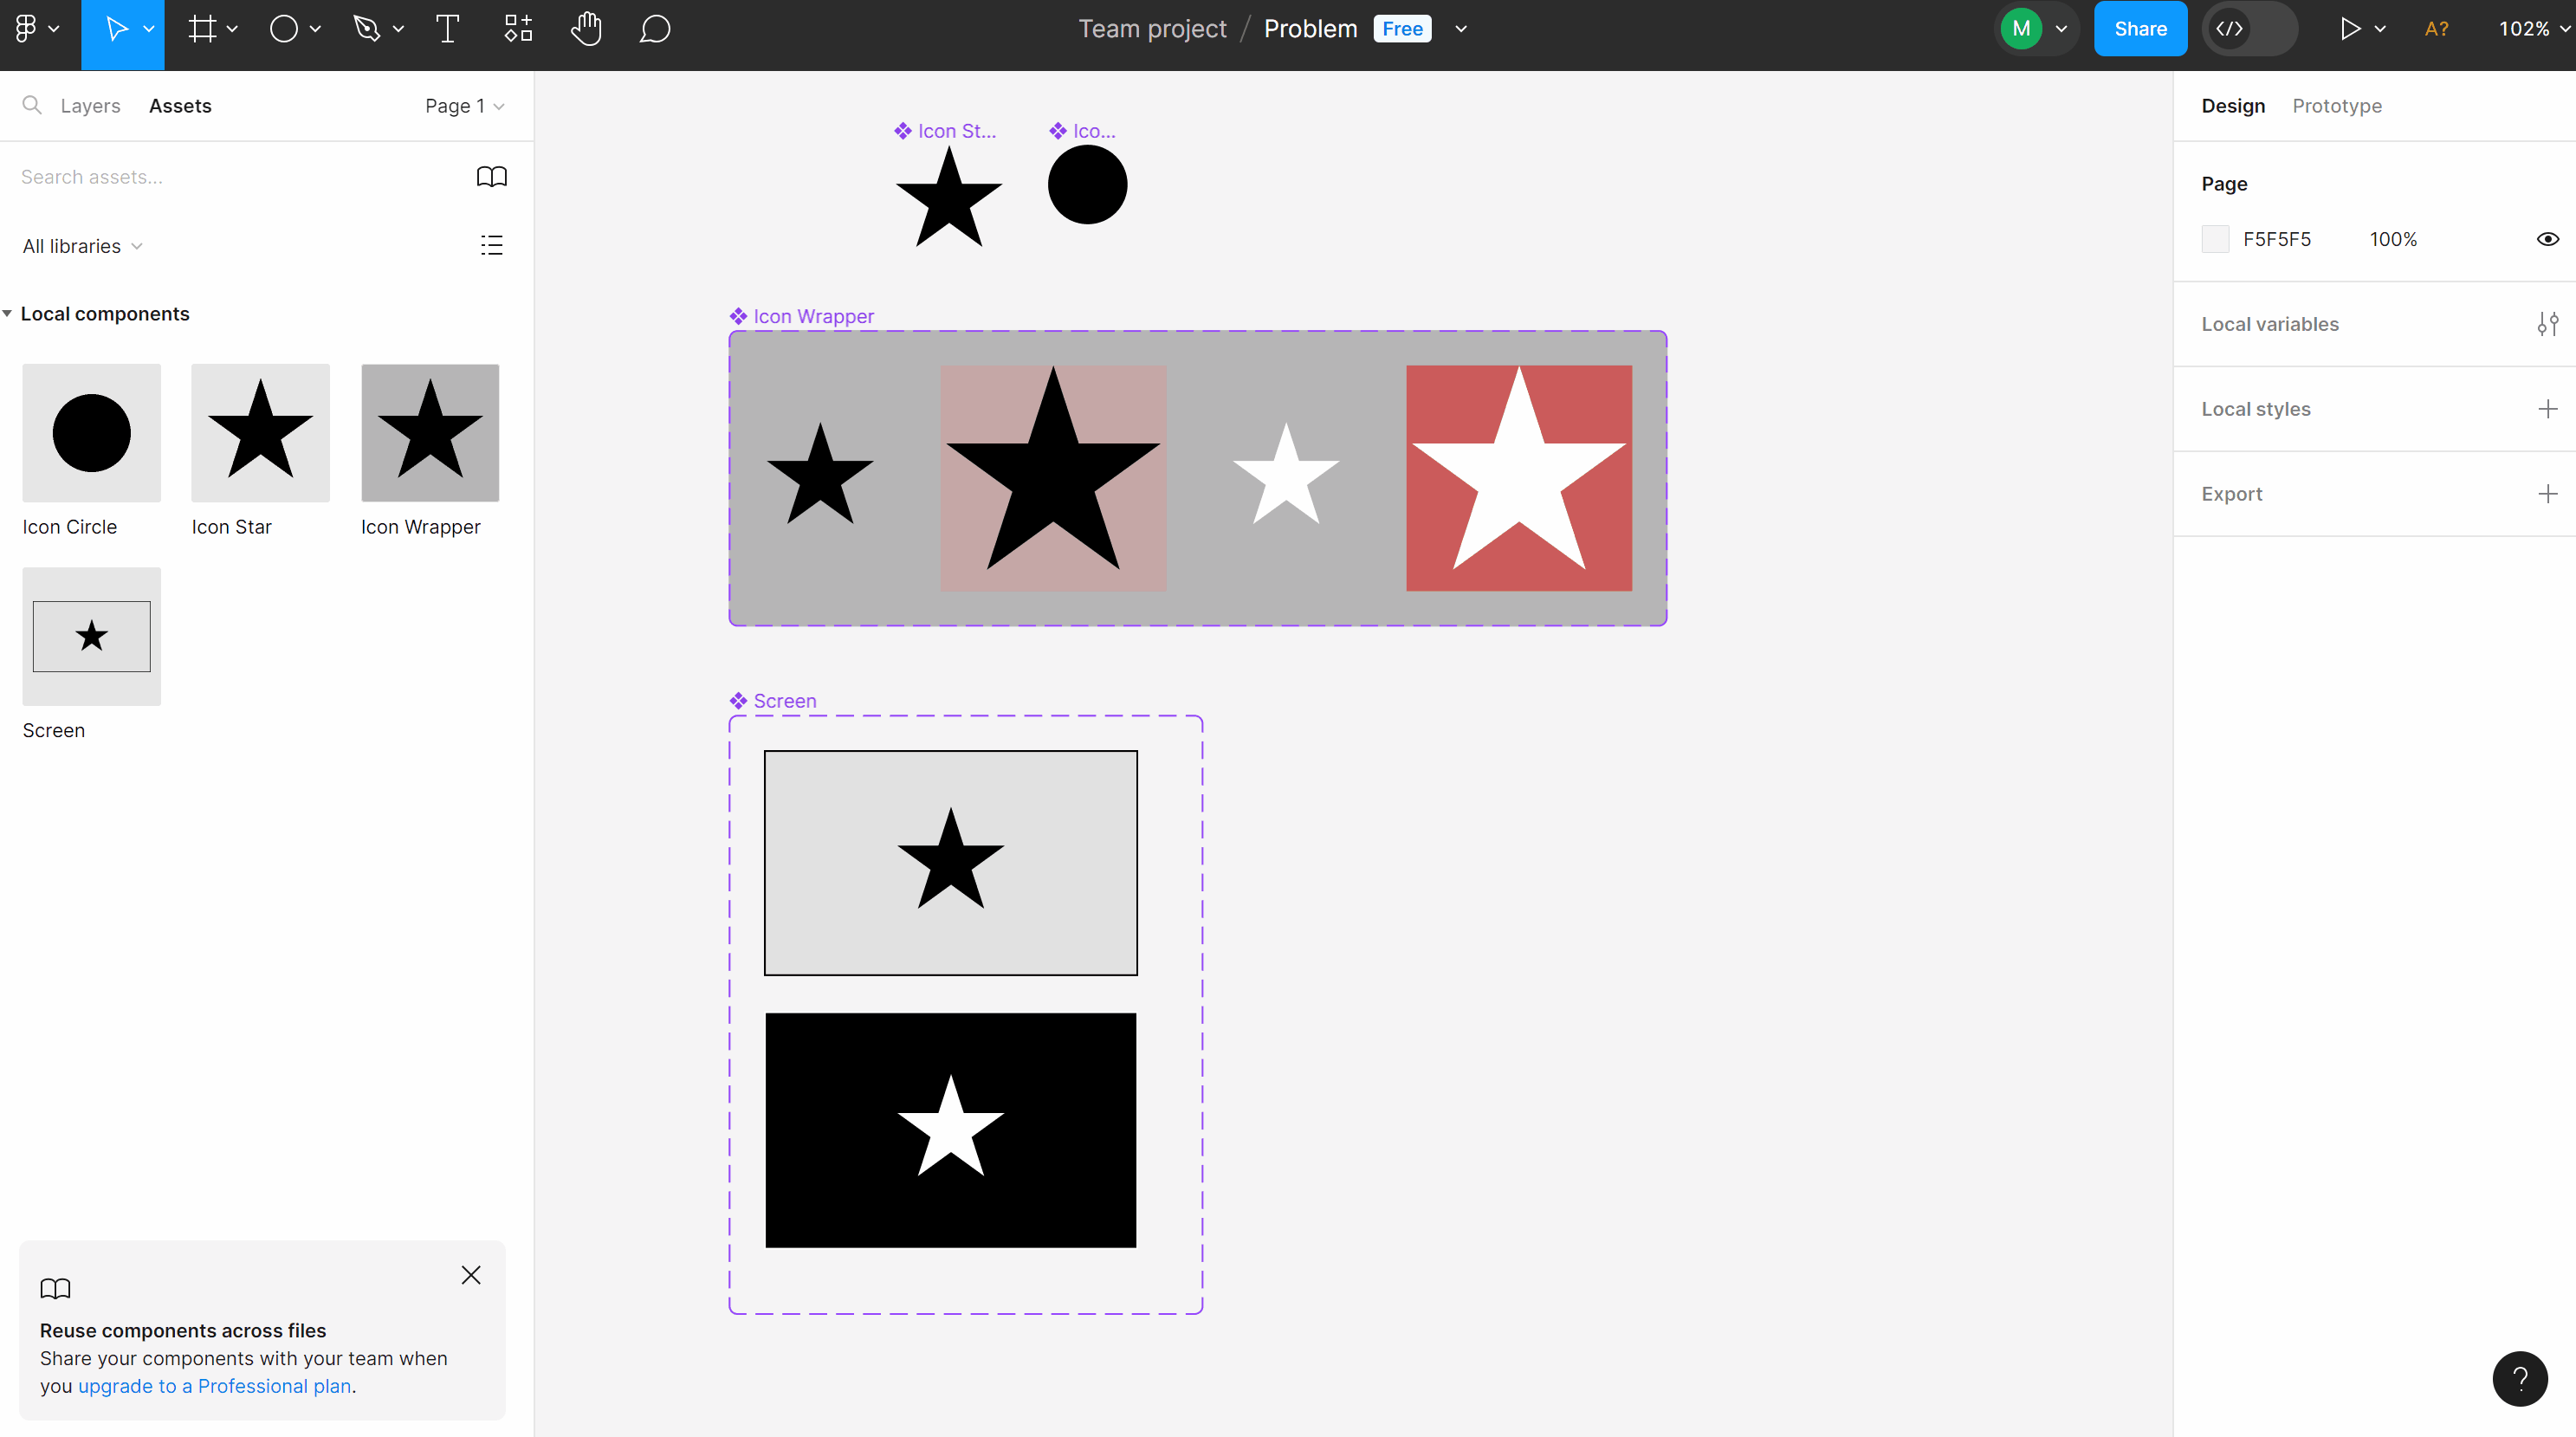Click the Free plan badge

[x=1402, y=29]
